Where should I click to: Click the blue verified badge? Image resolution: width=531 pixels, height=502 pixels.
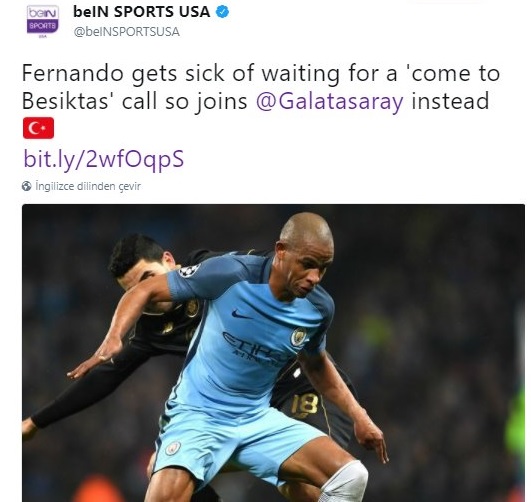tap(222, 12)
